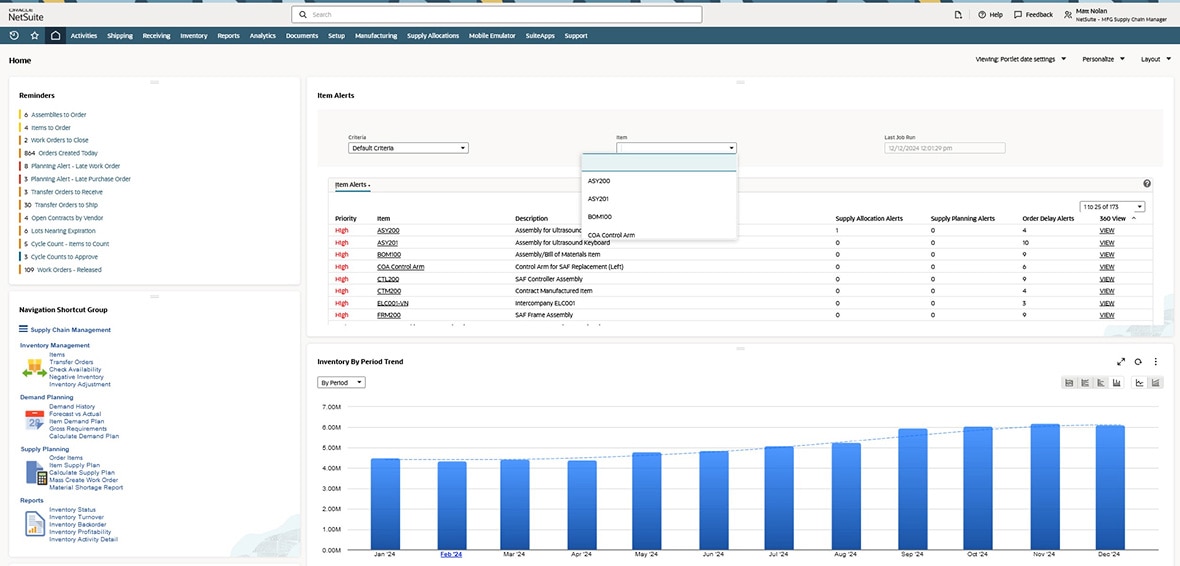The image size is (1180, 566).
Task: Click the Create New document icon
Action: 958,15
